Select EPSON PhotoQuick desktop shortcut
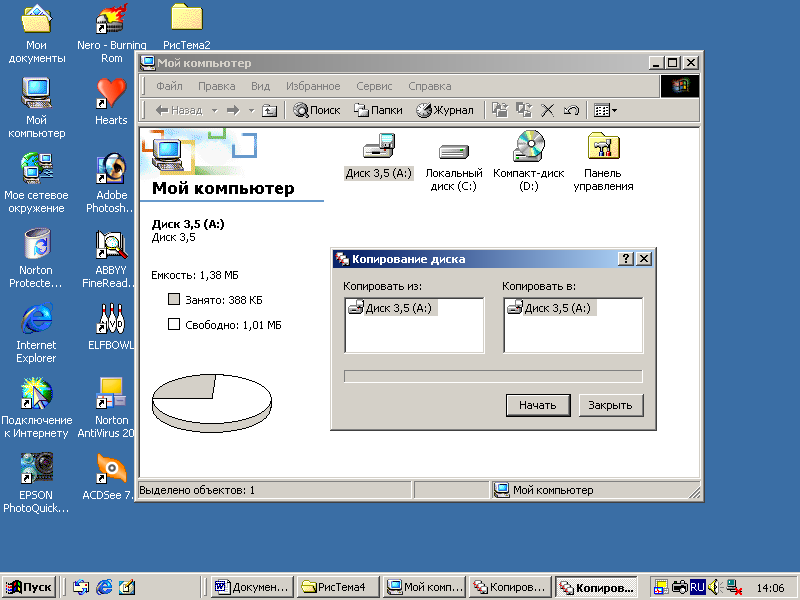Image resolution: width=800 pixels, height=600 pixels. [x=36, y=483]
